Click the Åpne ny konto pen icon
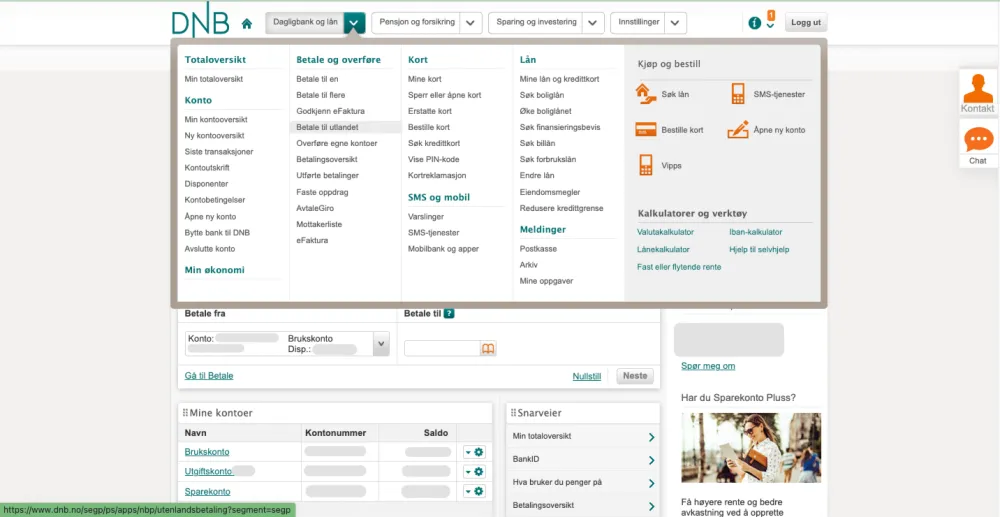Image resolution: width=1000 pixels, height=517 pixels. 738,130
